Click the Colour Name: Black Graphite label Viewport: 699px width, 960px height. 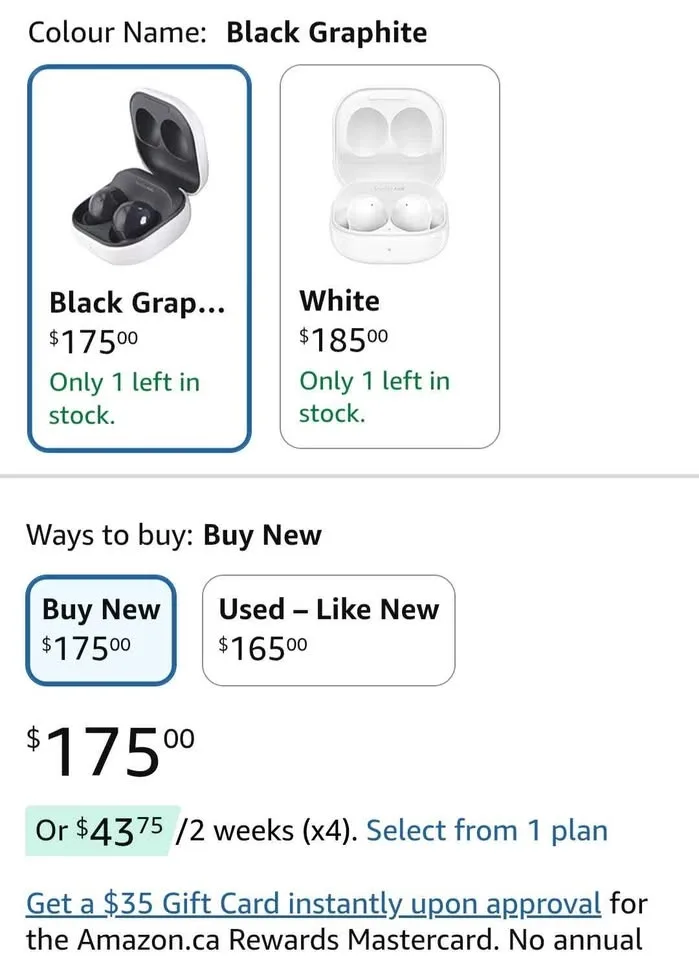(227, 31)
